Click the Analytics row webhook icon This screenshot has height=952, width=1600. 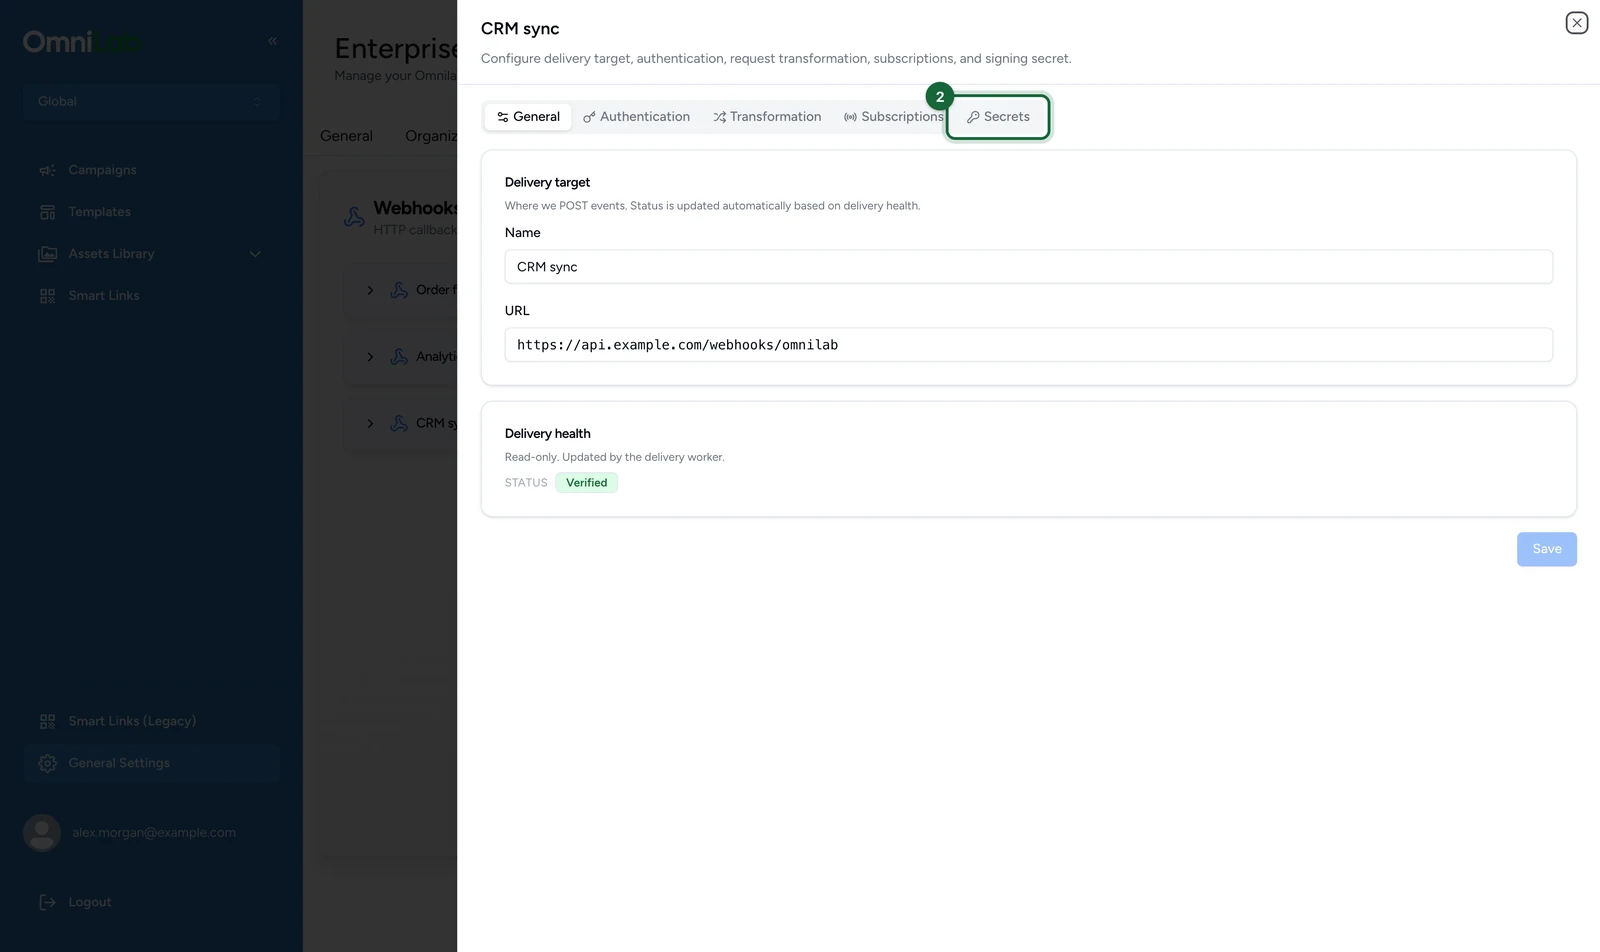(x=399, y=357)
